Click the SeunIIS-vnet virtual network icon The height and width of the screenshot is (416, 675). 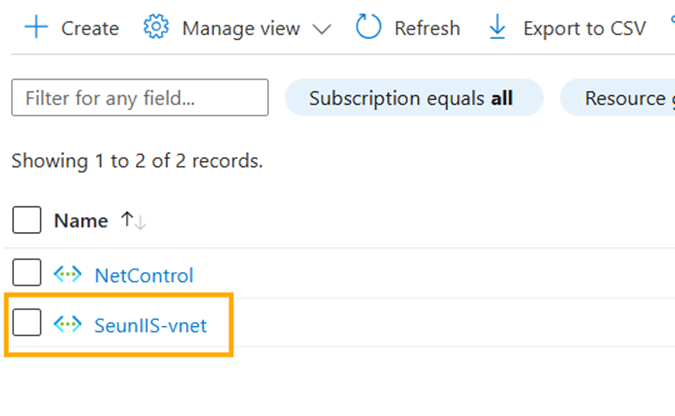[68, 324]
